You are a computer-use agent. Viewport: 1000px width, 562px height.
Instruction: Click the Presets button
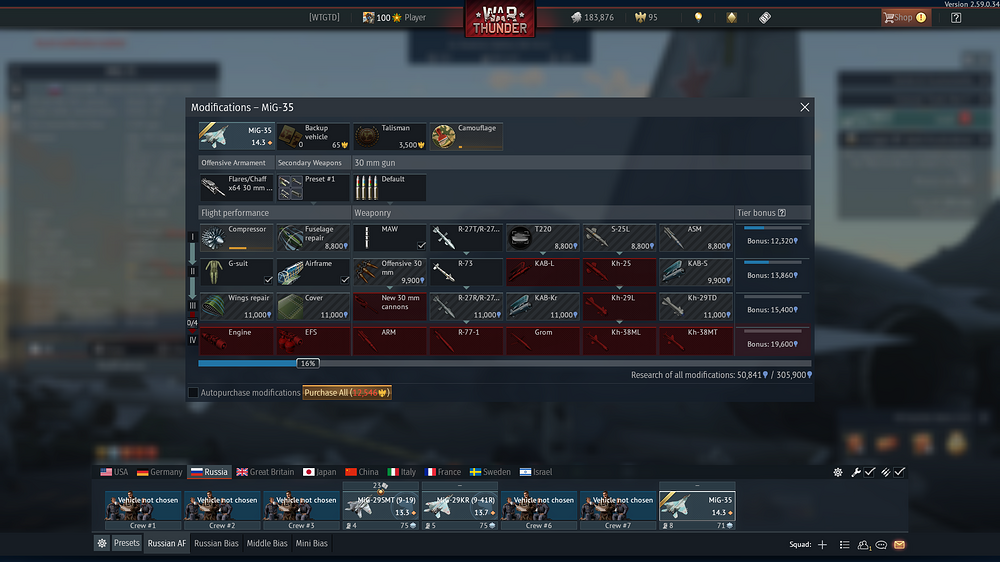[126, 544]
